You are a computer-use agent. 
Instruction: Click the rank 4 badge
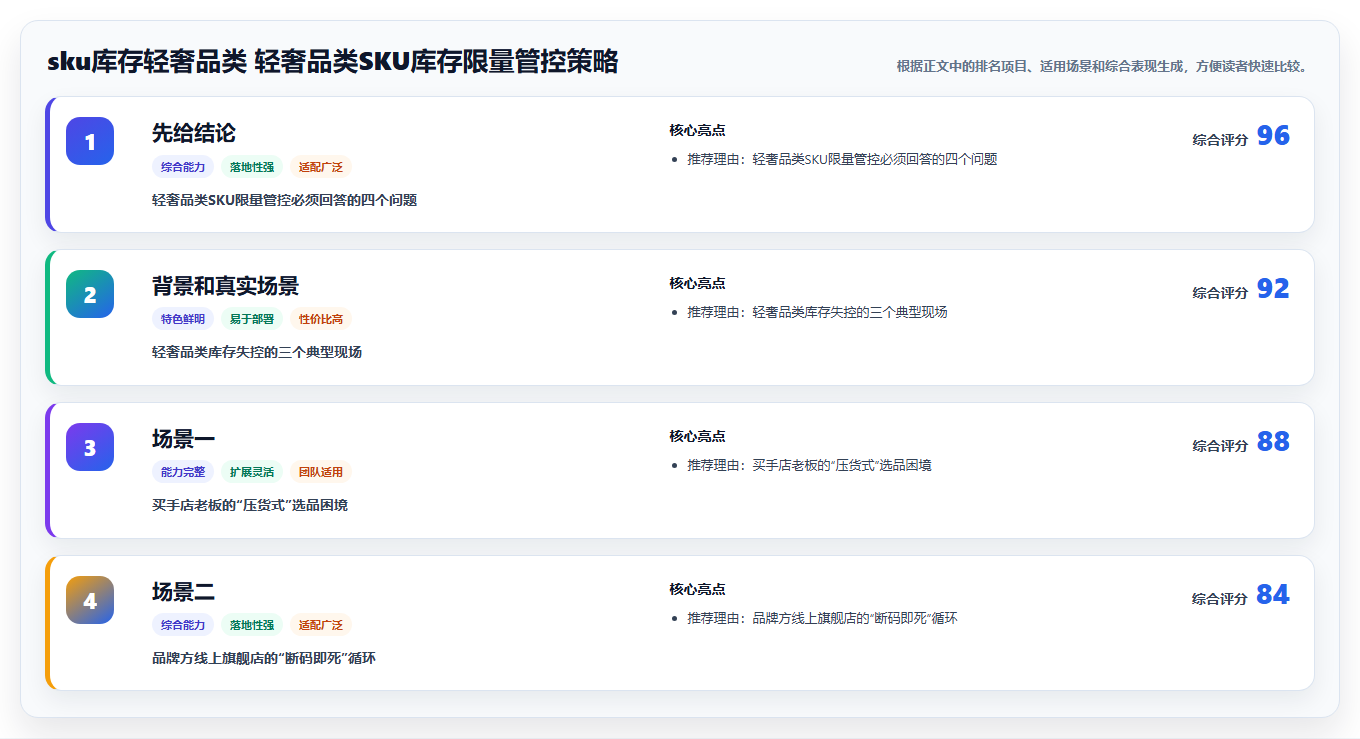(x=90, y=600)
